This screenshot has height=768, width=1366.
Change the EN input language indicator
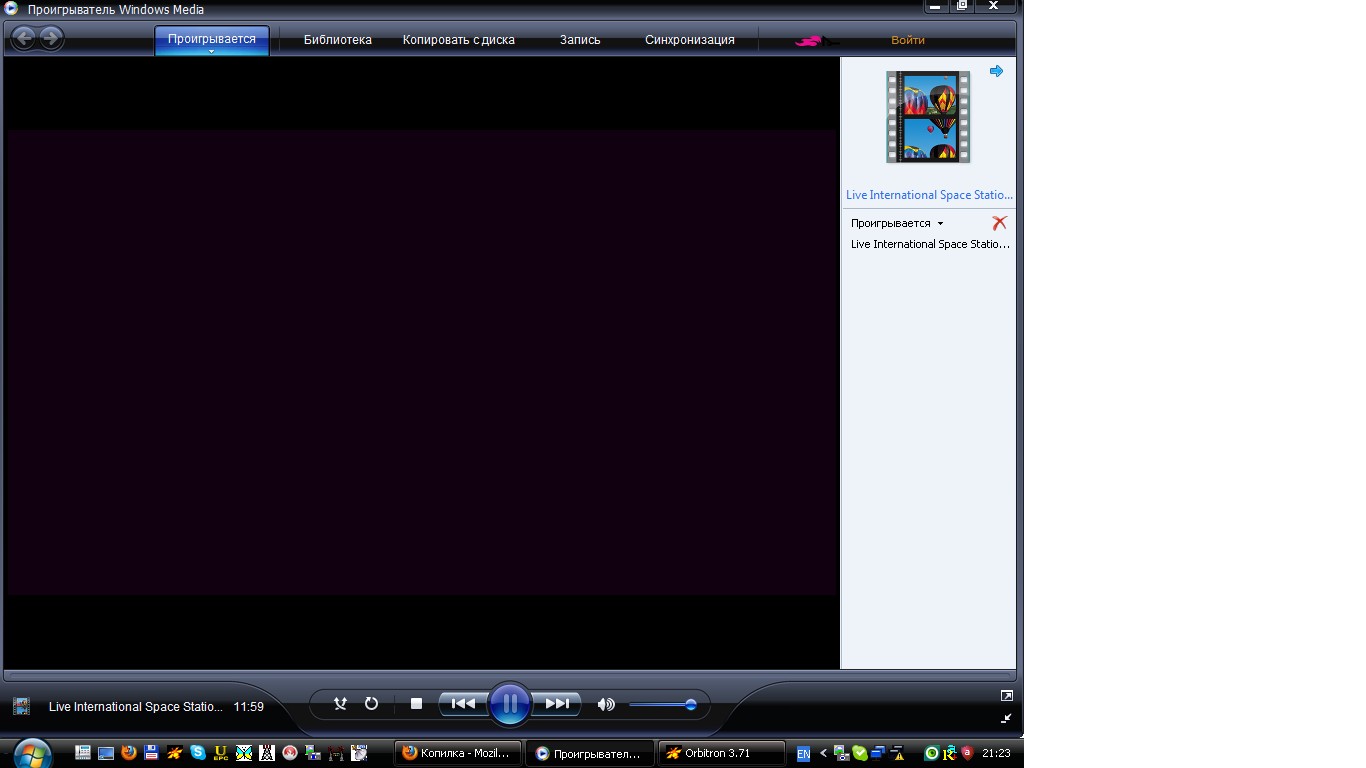coord(803,754)
